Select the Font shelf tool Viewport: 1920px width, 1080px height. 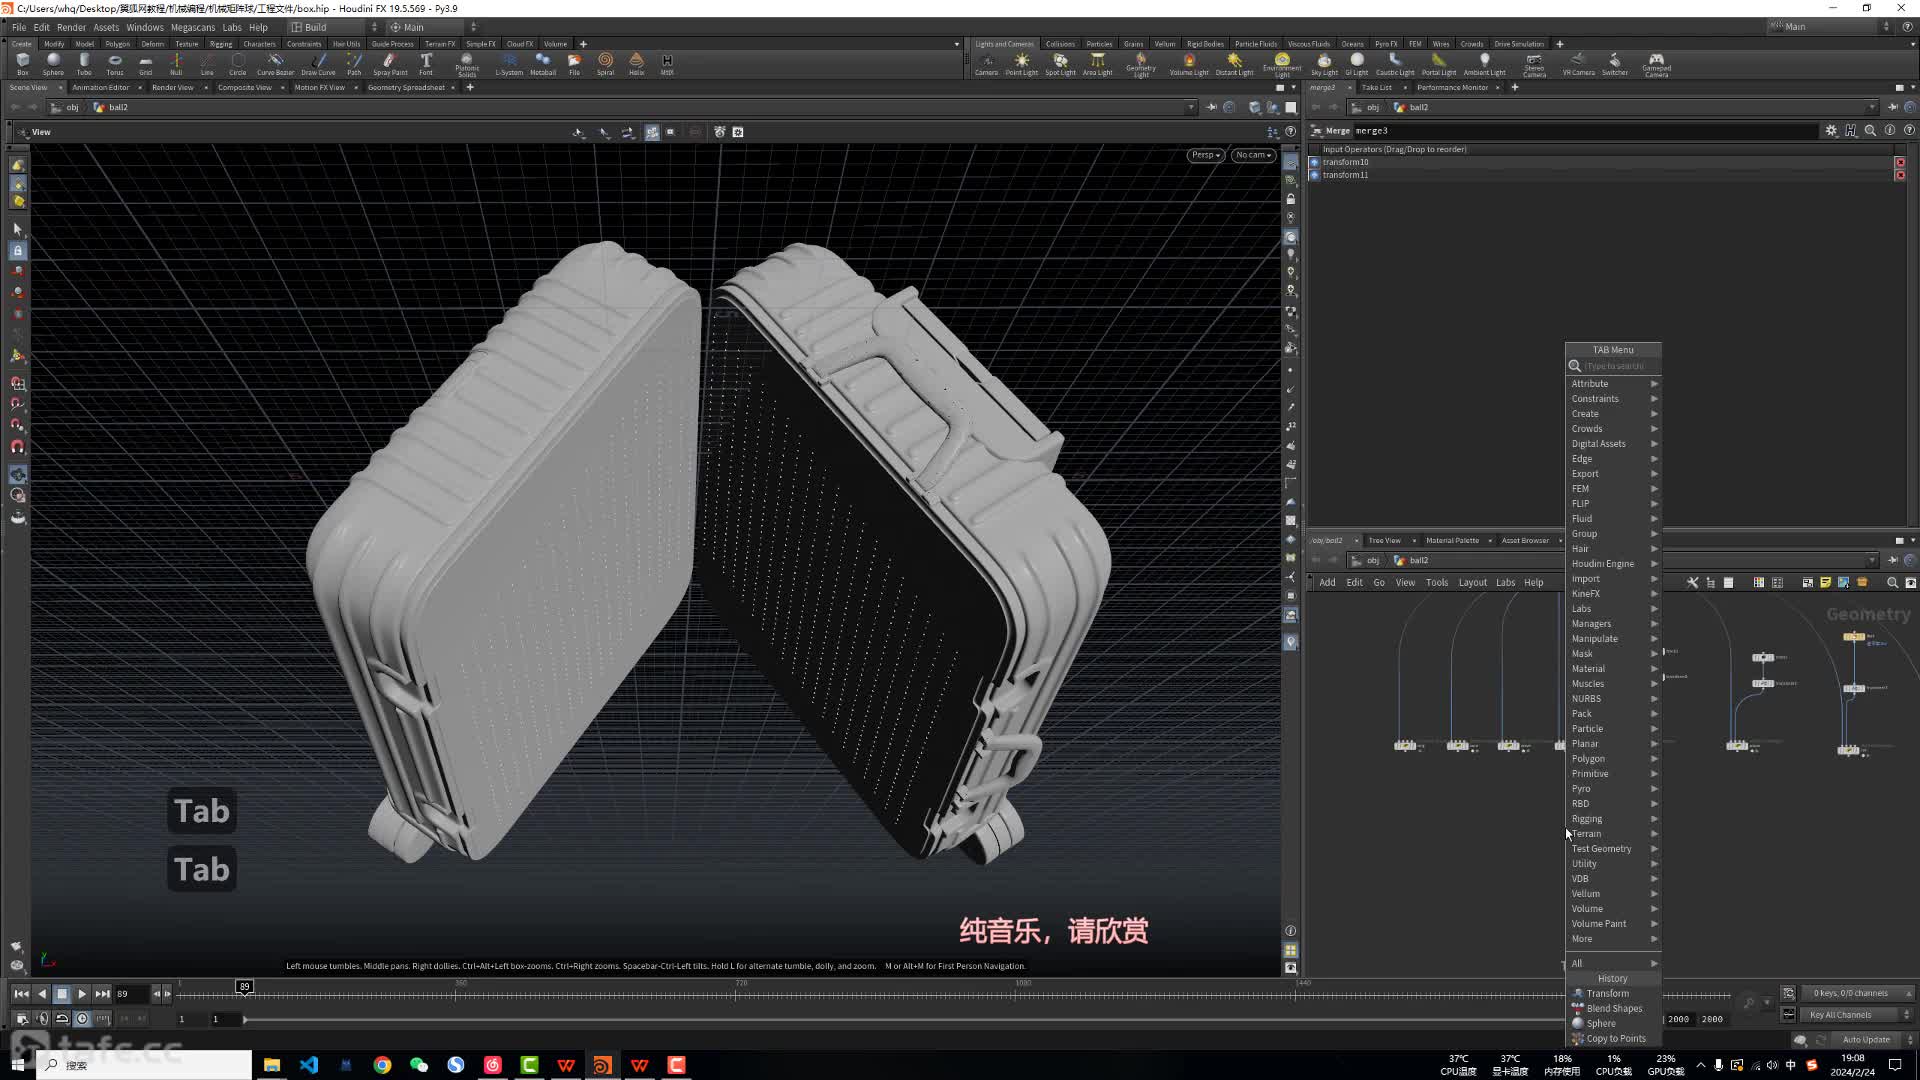click(426, 64)
